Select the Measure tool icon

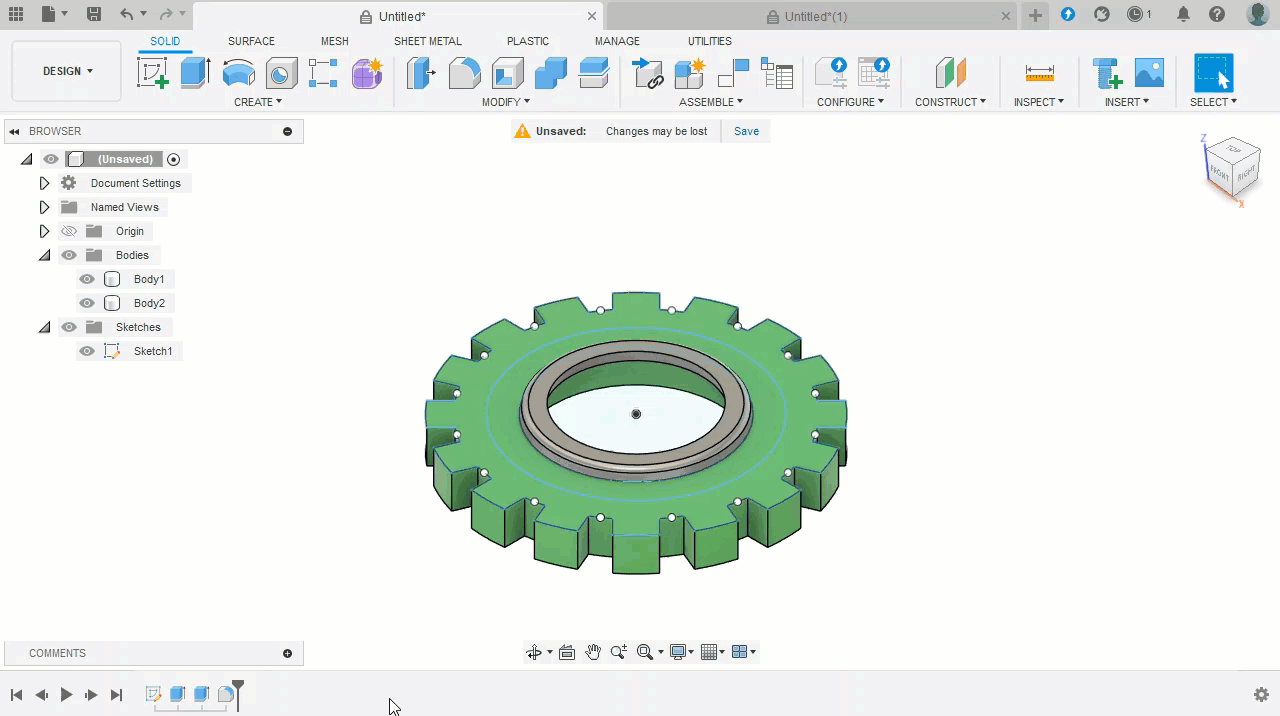click(x=1039, y=73)
